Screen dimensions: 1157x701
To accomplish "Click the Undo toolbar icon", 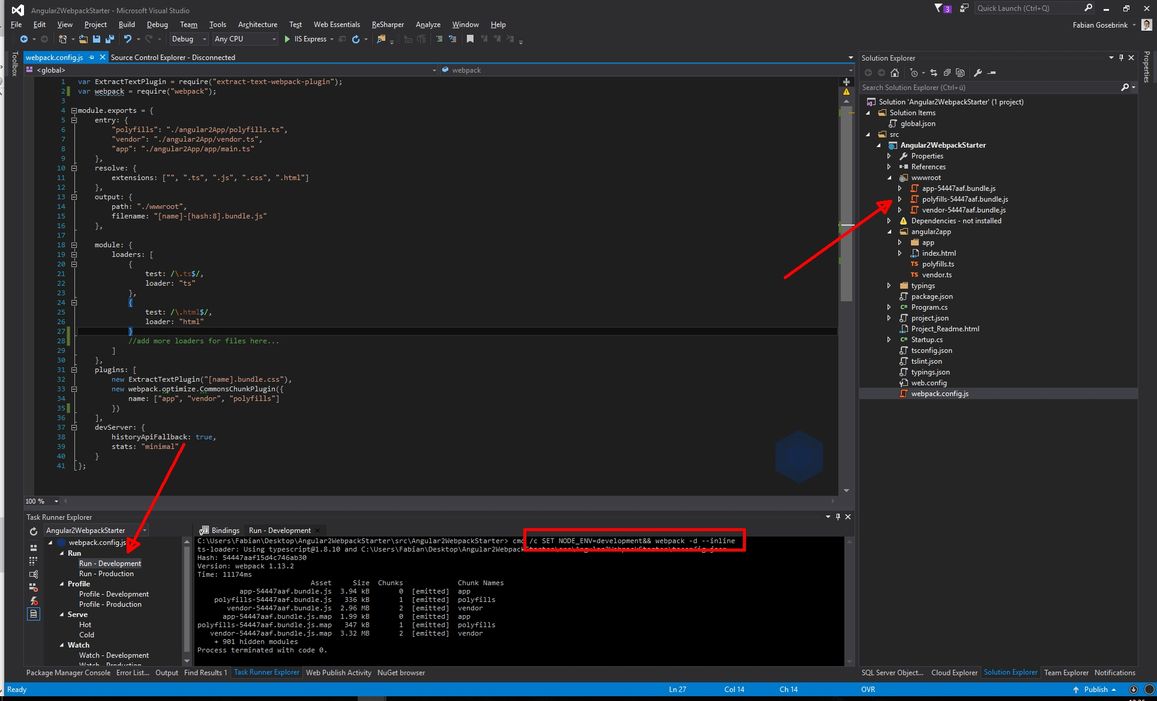I will tap(128, 39).
